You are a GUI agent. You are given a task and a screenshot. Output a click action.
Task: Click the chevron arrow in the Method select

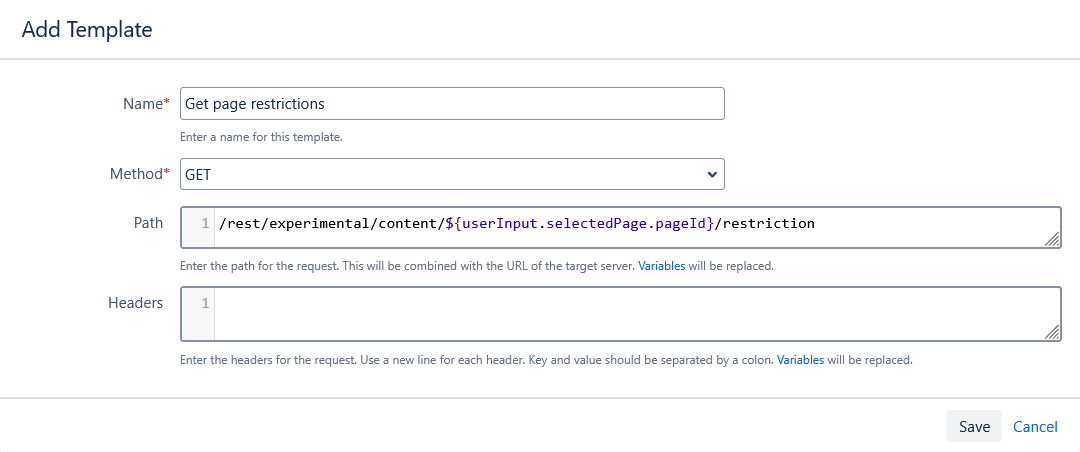pyautogui.click(x=712, y=174)
